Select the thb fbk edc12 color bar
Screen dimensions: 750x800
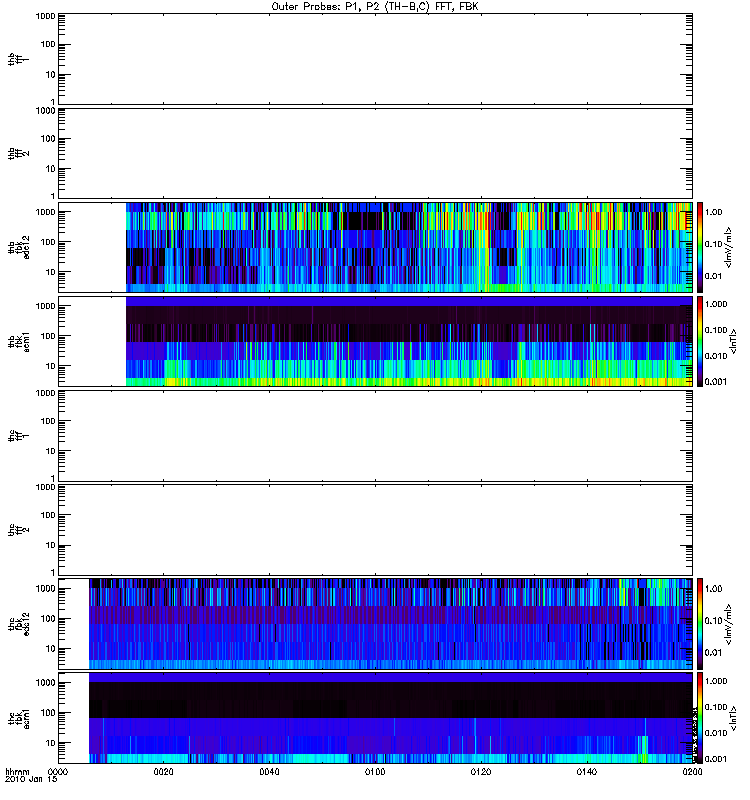coord(700,247)
